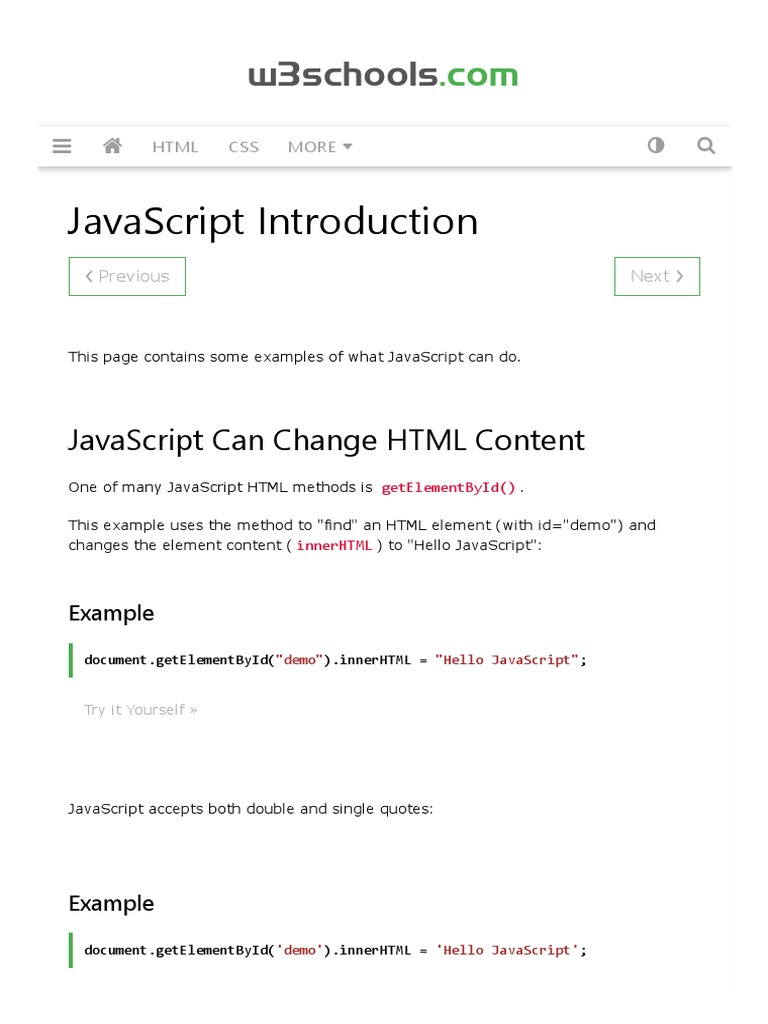The image size is (768, 1024).
Task: Click the chevron on the Next button
Action: pyautogui.click(x=680, y=277)
